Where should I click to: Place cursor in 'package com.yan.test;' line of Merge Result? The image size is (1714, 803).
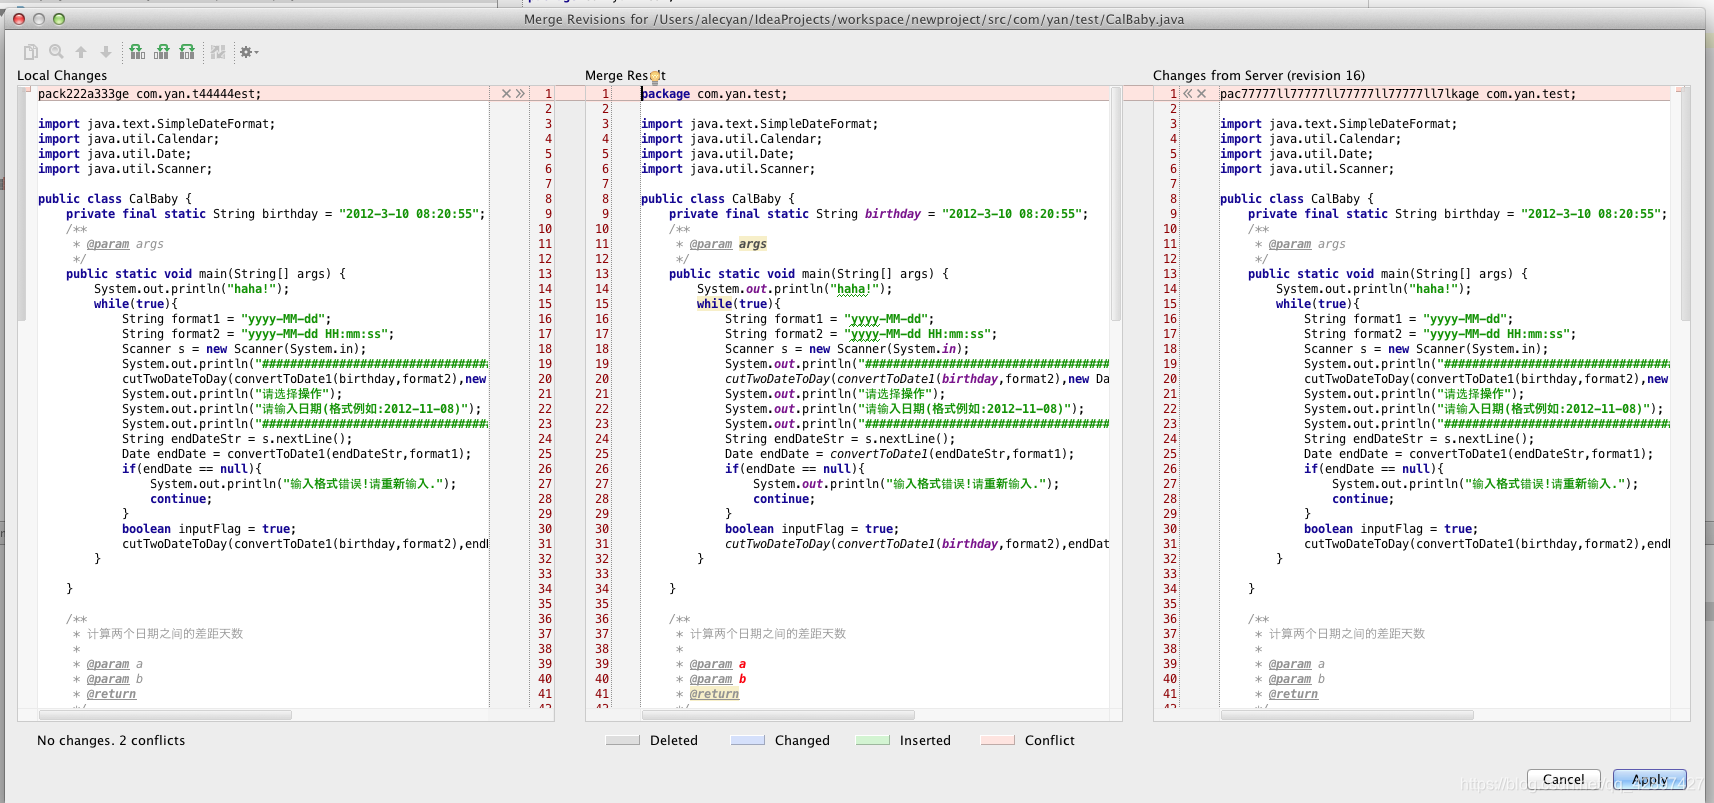(x=714, y=94)
